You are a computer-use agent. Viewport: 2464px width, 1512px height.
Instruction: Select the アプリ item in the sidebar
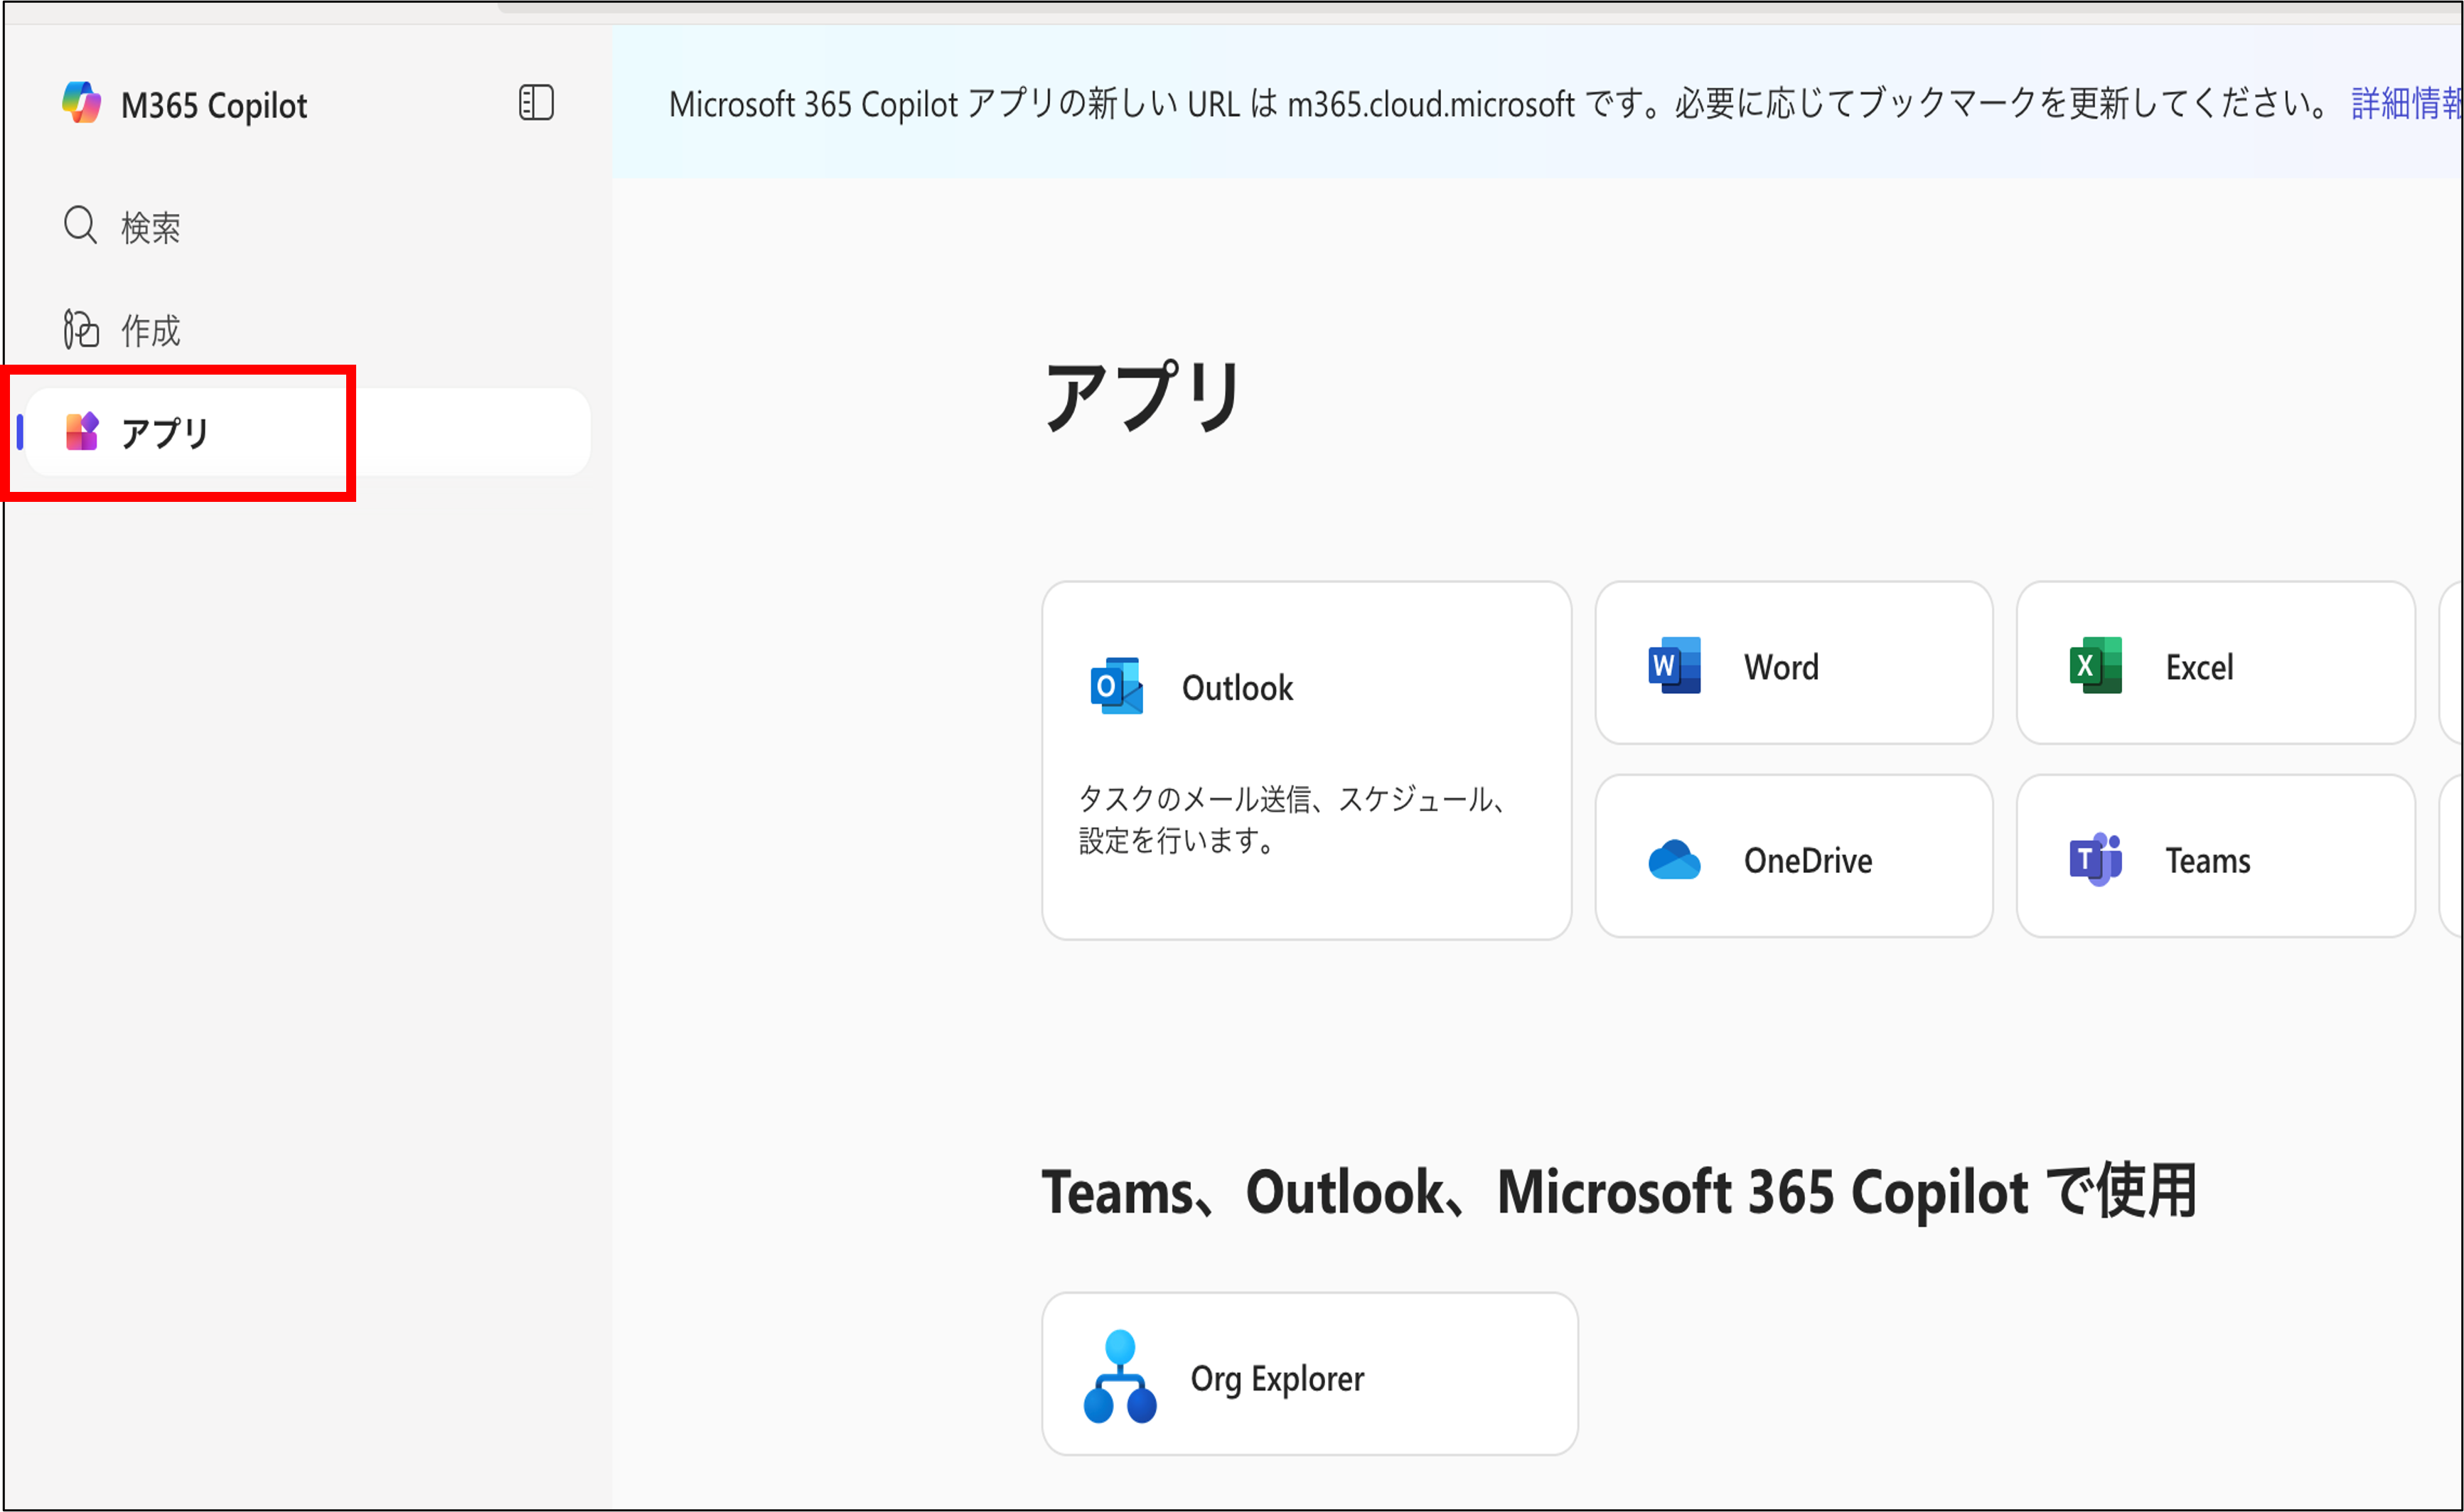(x=308, y=432)
